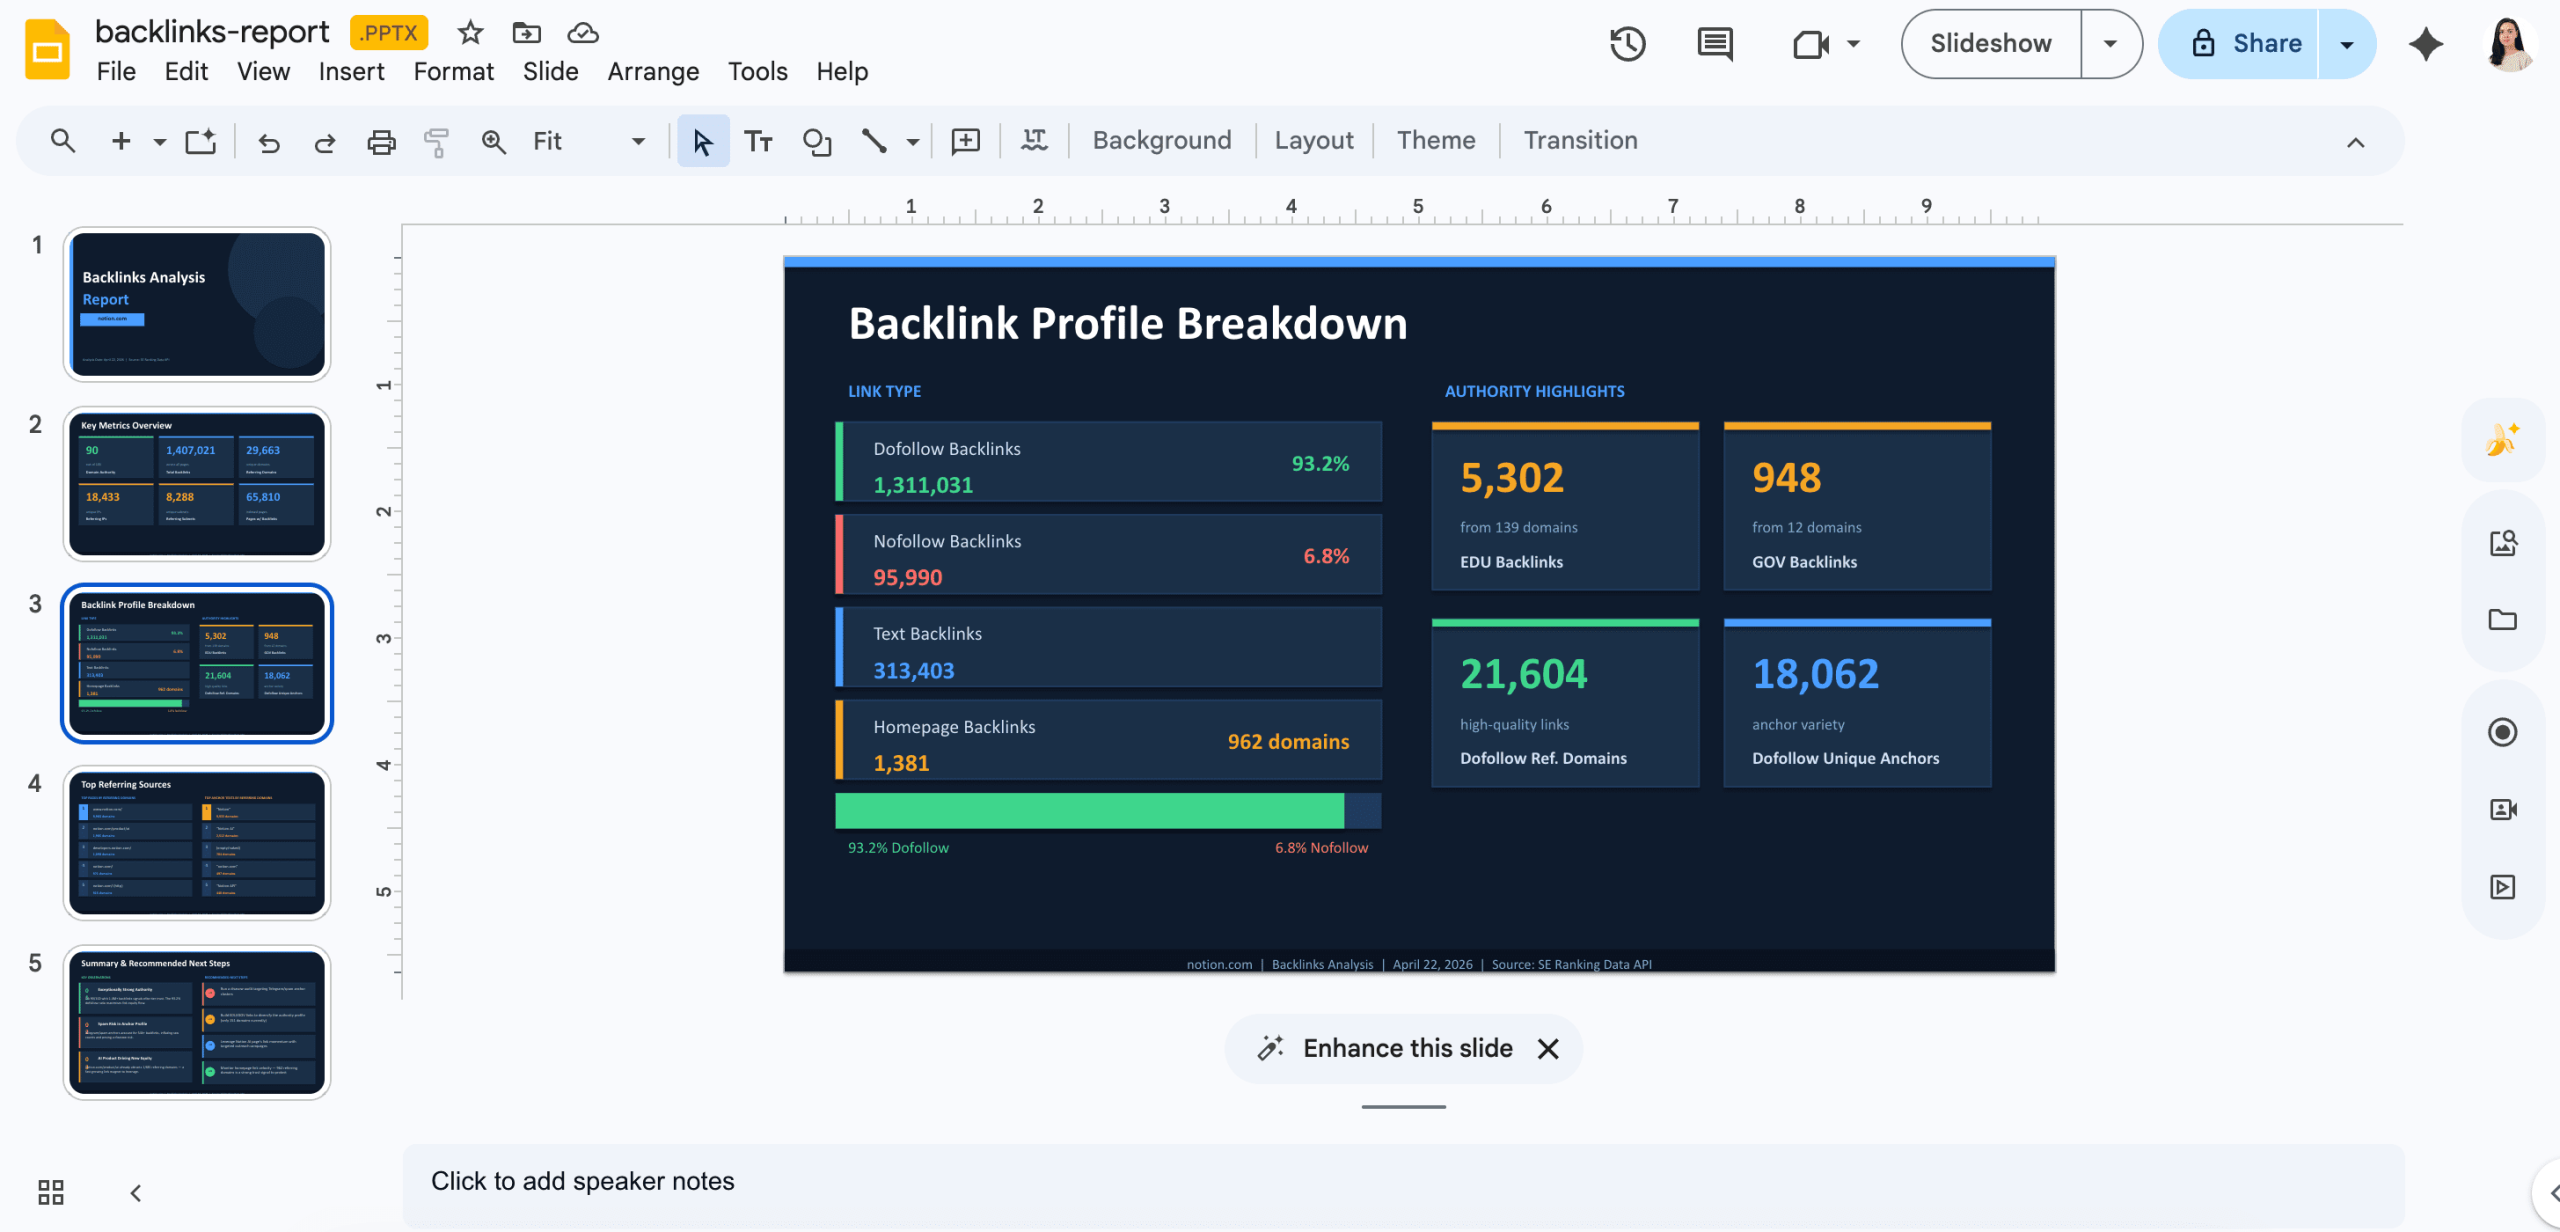Image resolution: width=2560 pixels, height=1232 pixels.
Task: Insert a text box
Action: coord(758,141)
